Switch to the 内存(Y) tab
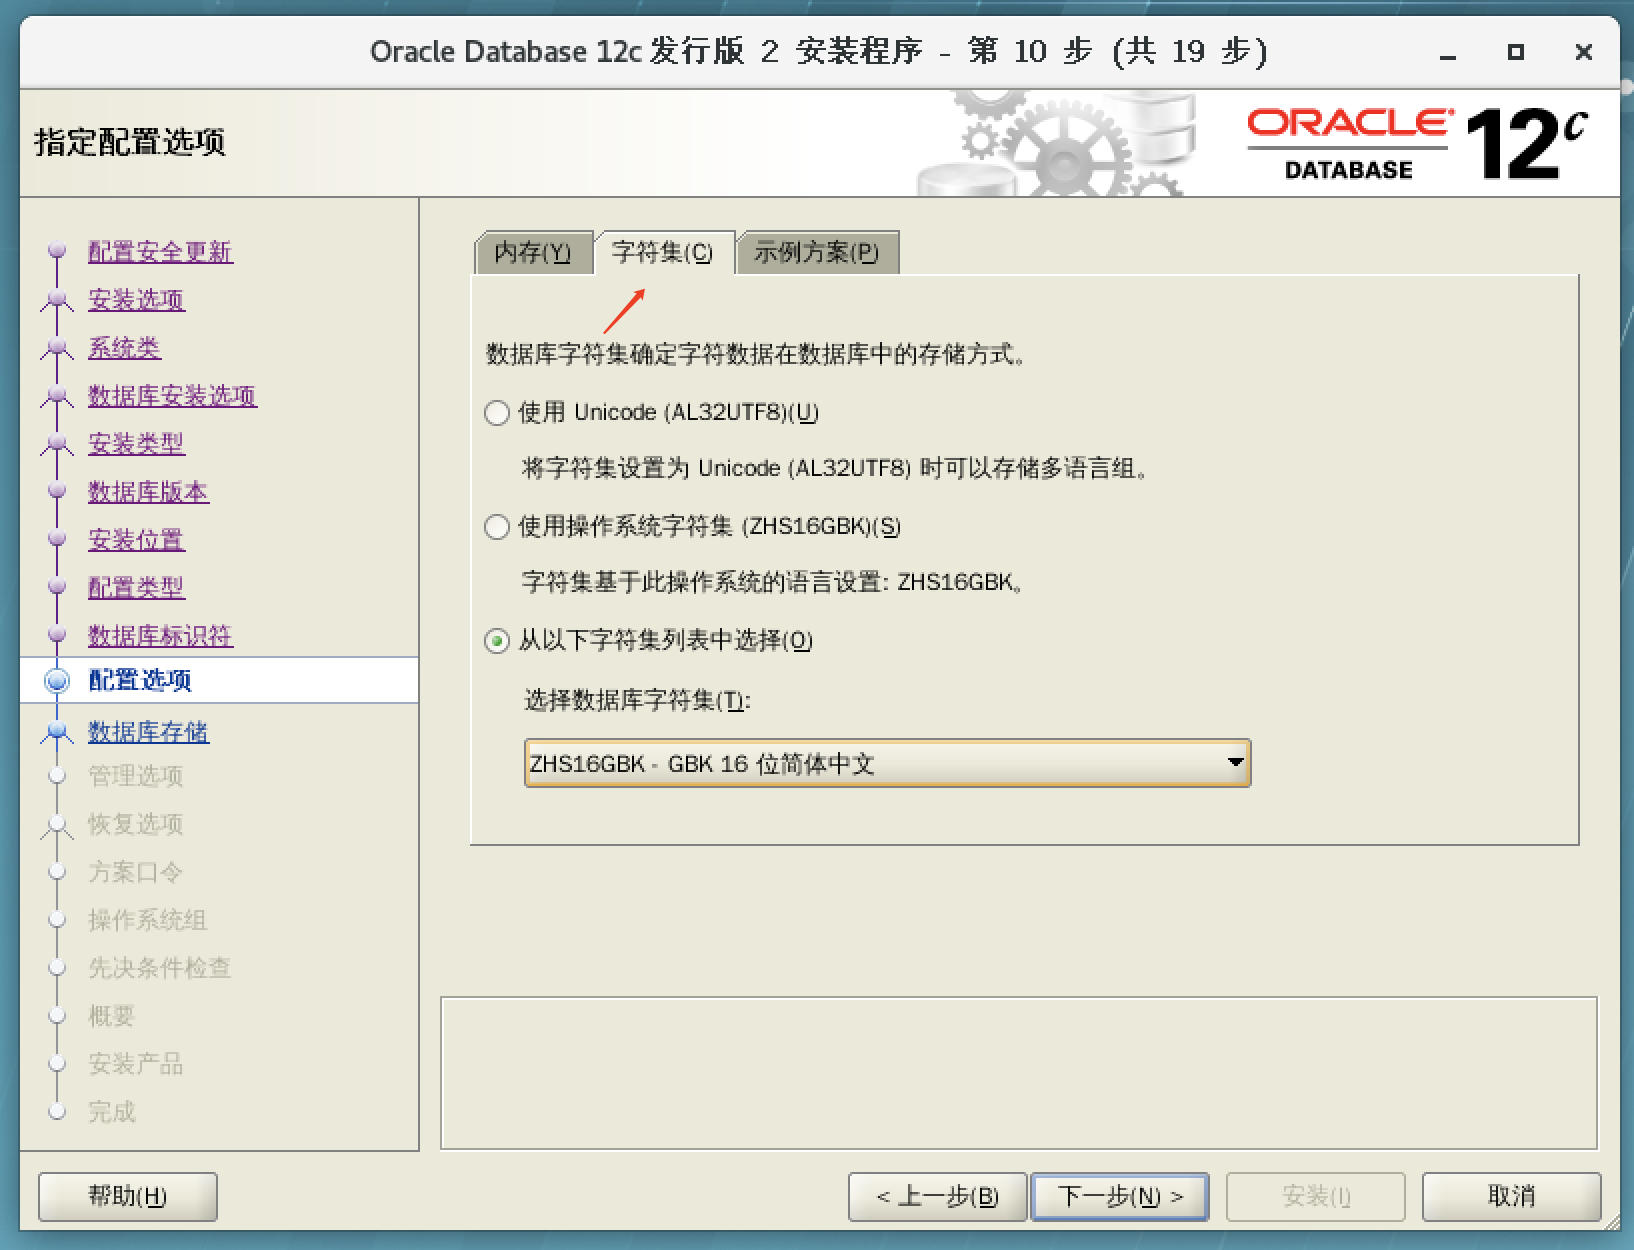This screenshot has height=1250, width=1634. click(533, 252)
